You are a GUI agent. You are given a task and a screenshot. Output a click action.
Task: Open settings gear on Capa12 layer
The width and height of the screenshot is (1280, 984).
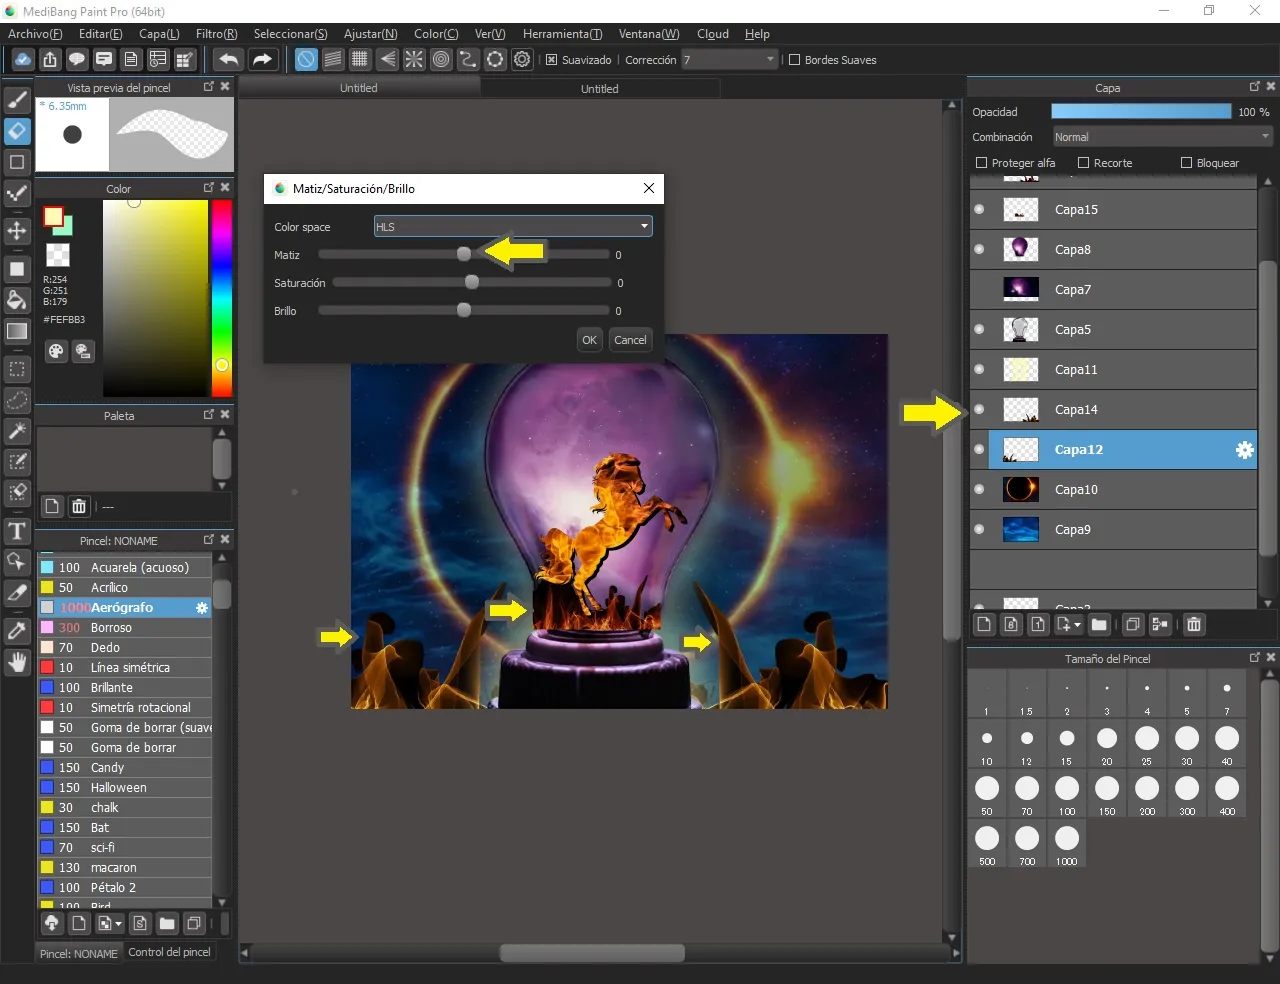tap(1244, 450)
